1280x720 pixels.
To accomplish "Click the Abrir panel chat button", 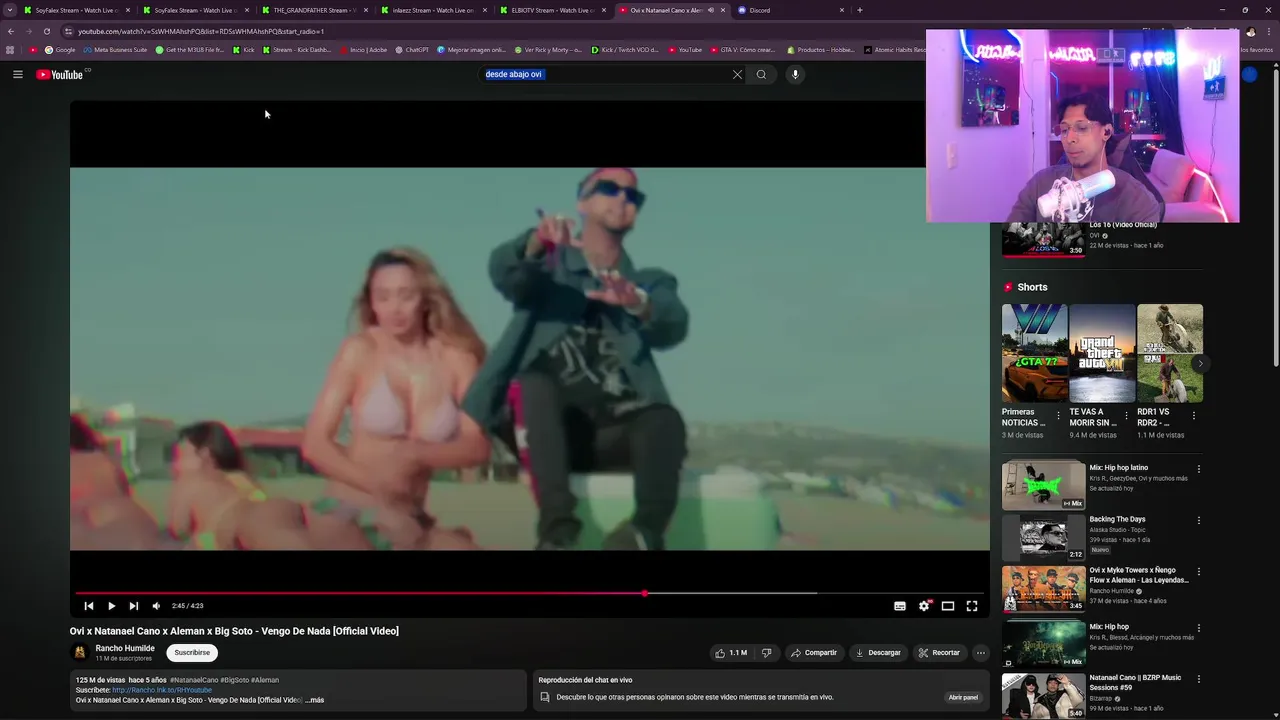I will 963,697.
